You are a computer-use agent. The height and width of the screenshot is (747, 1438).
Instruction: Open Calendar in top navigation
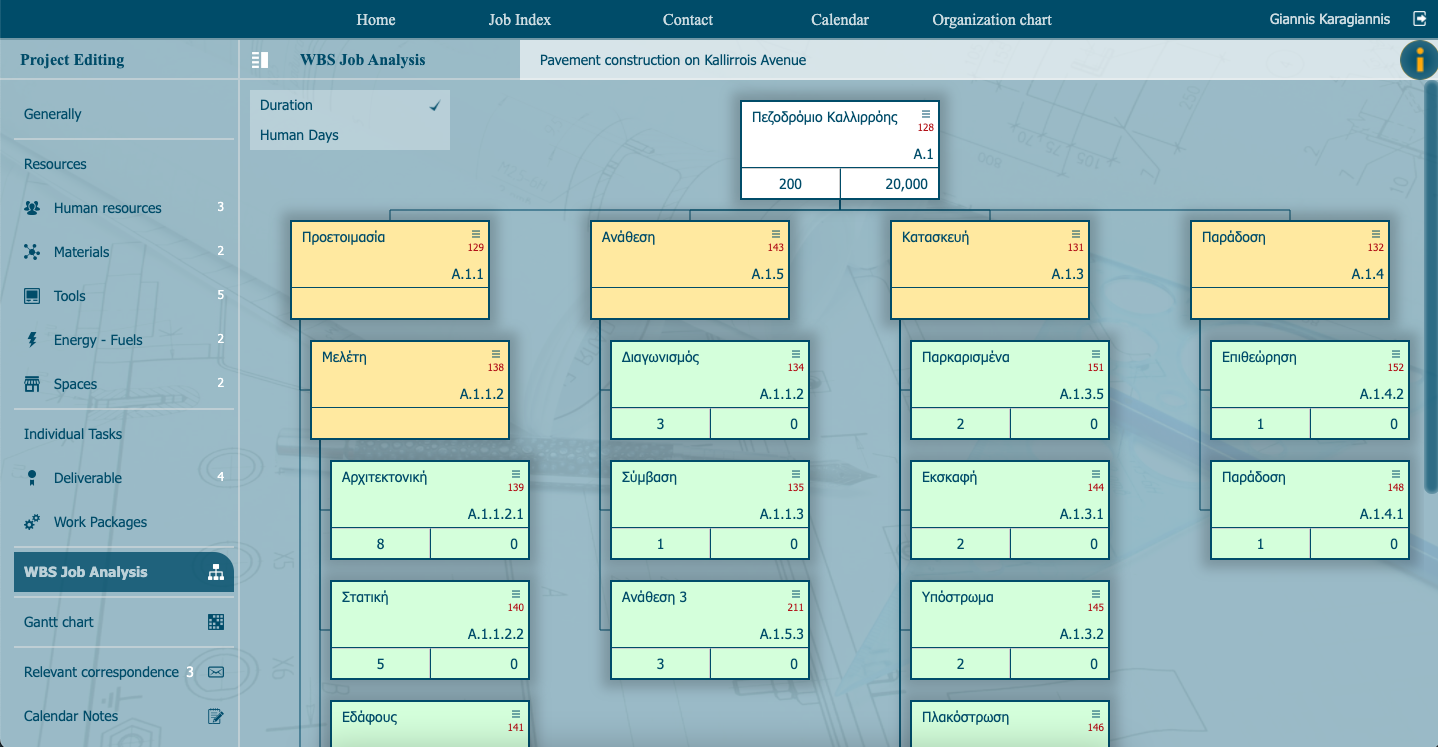tap(840, 20)
